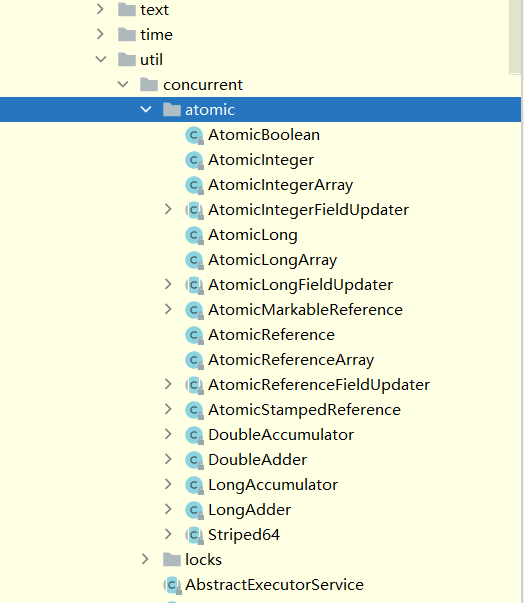The width and height of the screenshot is (524, 603).
Task: Select the atomic package label
Action: pyautogui.click(x=210, y=110)
